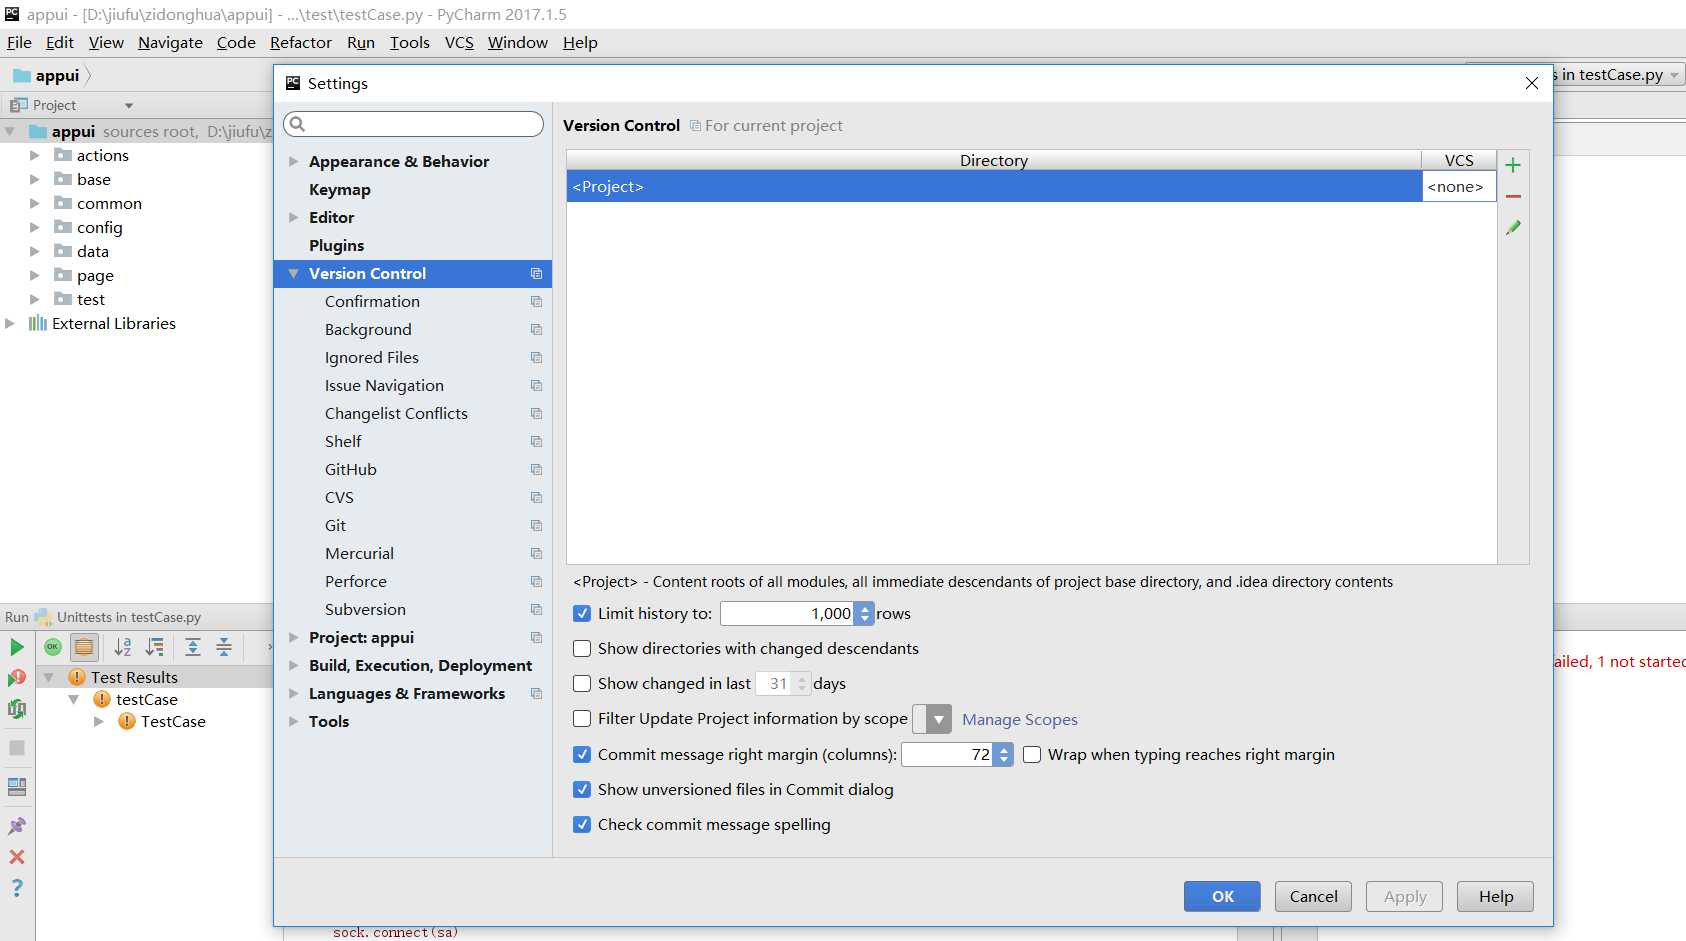The width and height of the screenshot is (1686, 941).
Task: Click the Collapse All icon in test toolbar
Action: click(224, 647)
